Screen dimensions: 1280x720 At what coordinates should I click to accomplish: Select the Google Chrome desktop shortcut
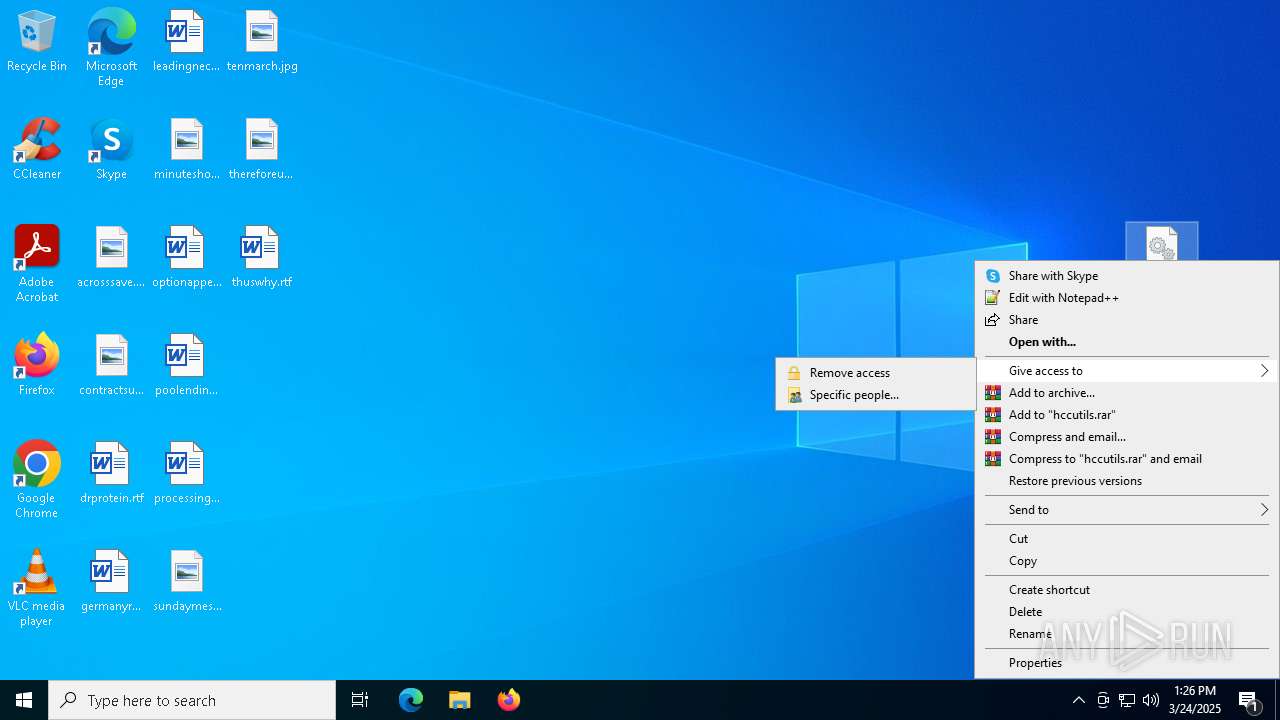37,480
